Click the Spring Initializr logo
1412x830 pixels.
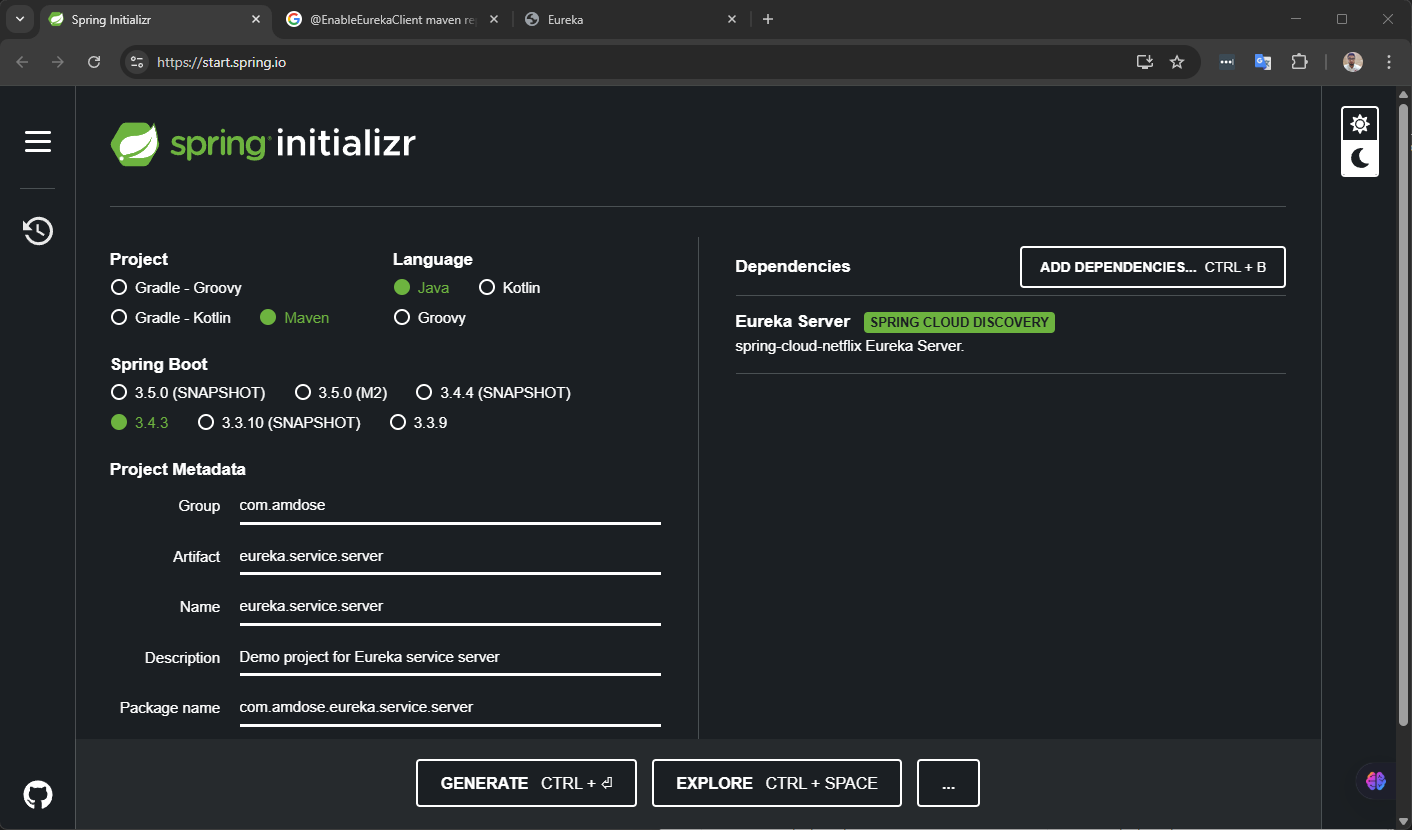click(263, 144)
